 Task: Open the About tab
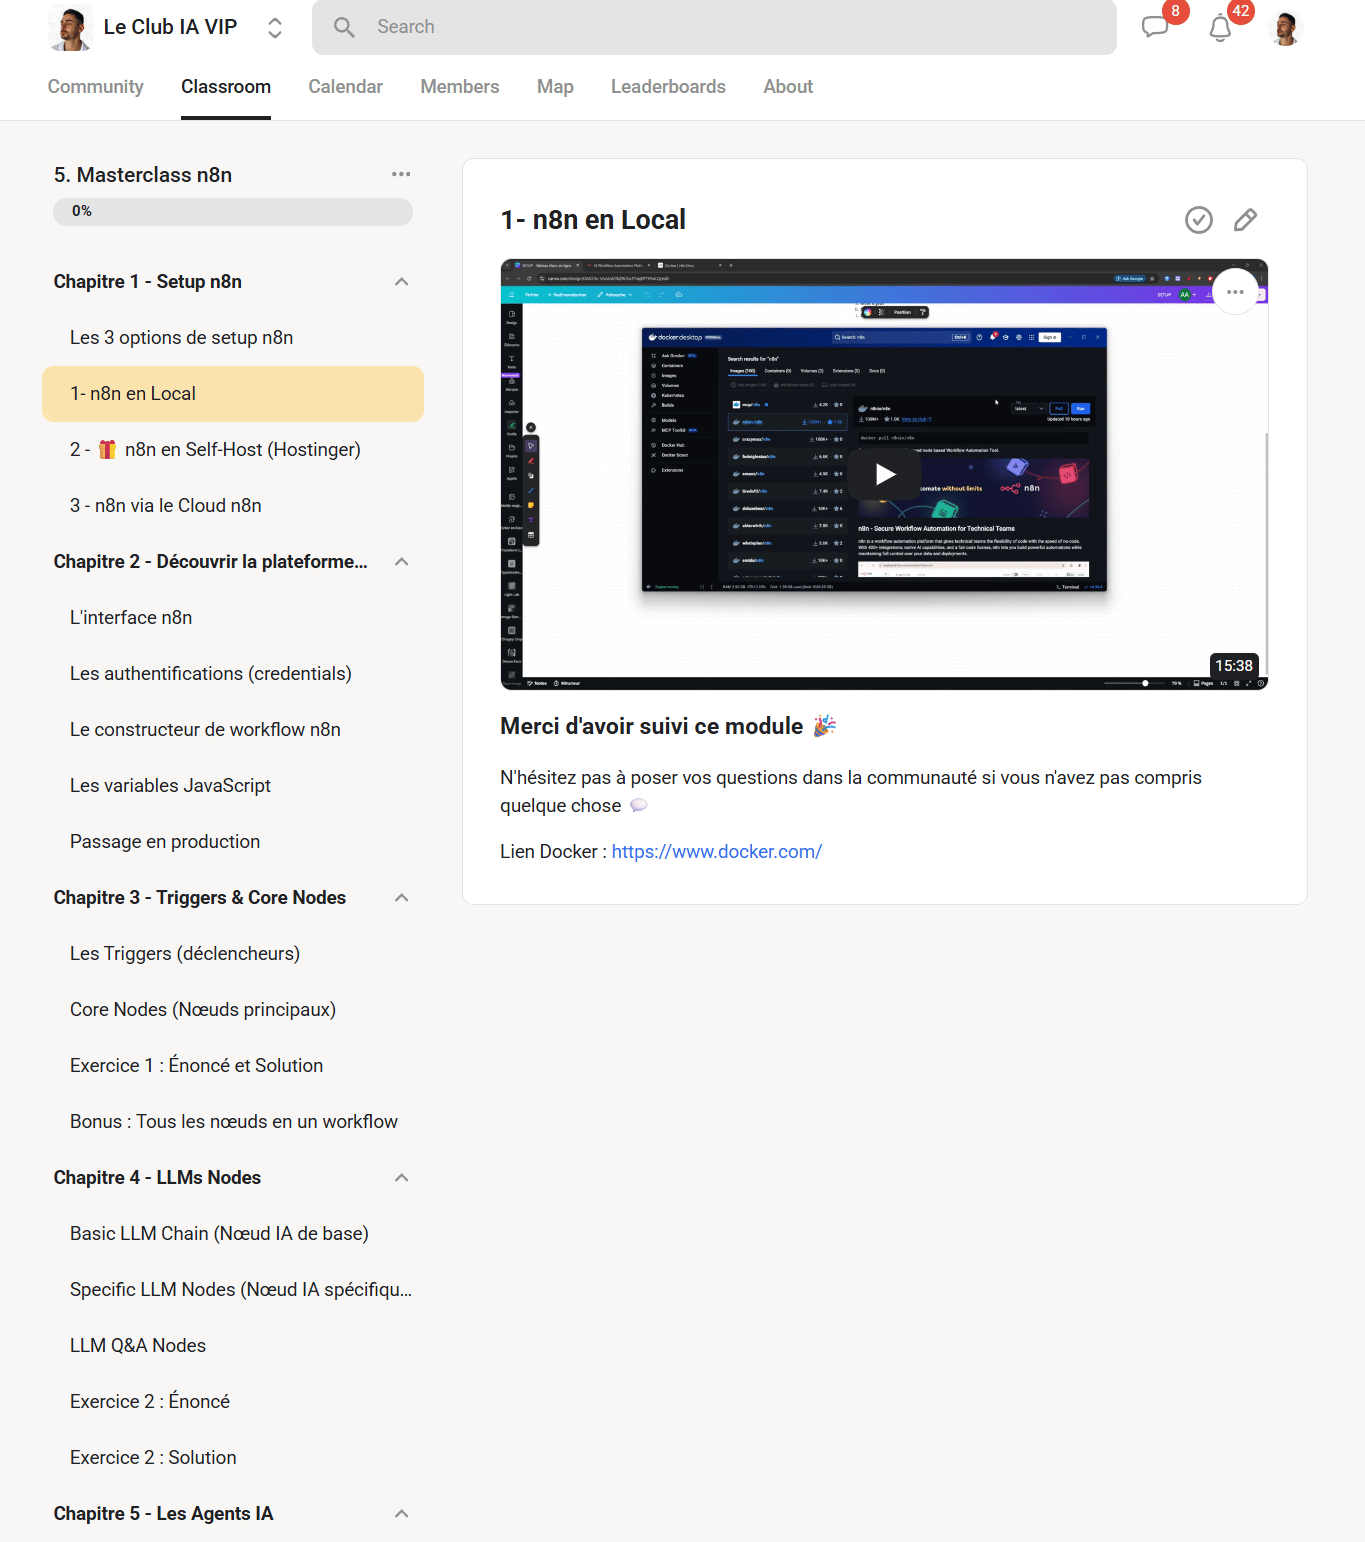point(788,87)
